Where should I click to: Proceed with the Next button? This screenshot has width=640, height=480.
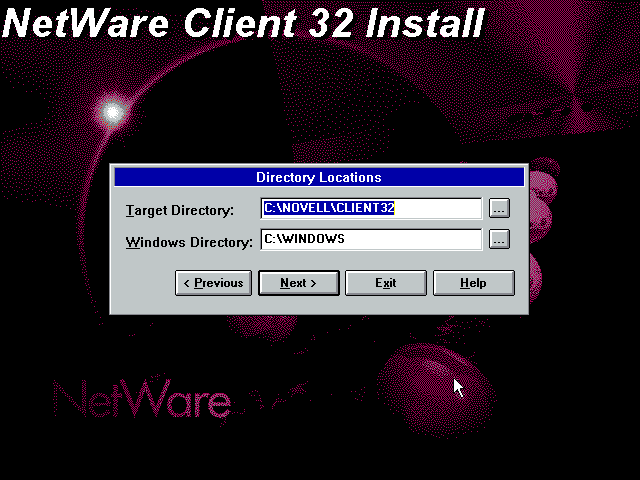click(x=299, y=283)
